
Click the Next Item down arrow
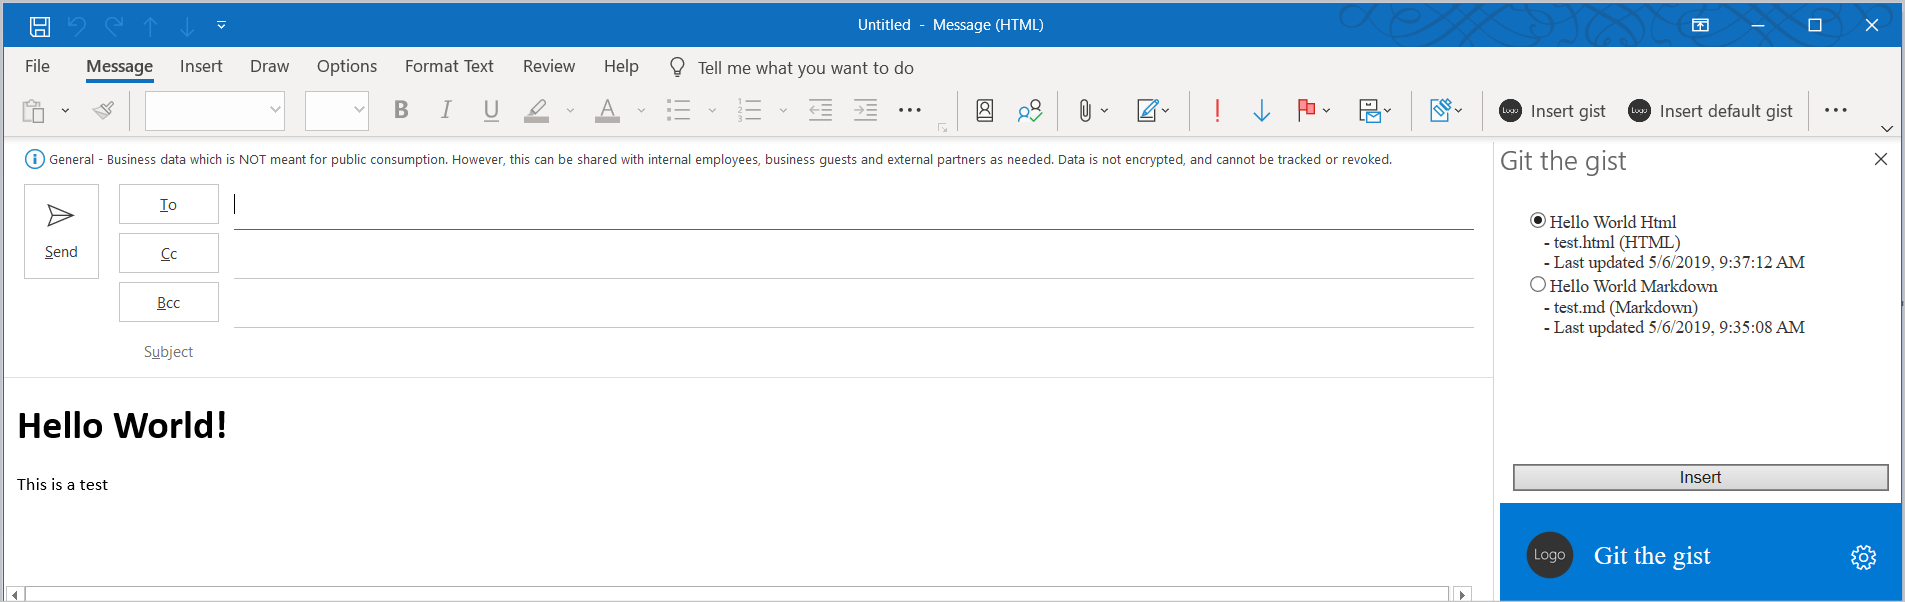[x=187, y=26]
